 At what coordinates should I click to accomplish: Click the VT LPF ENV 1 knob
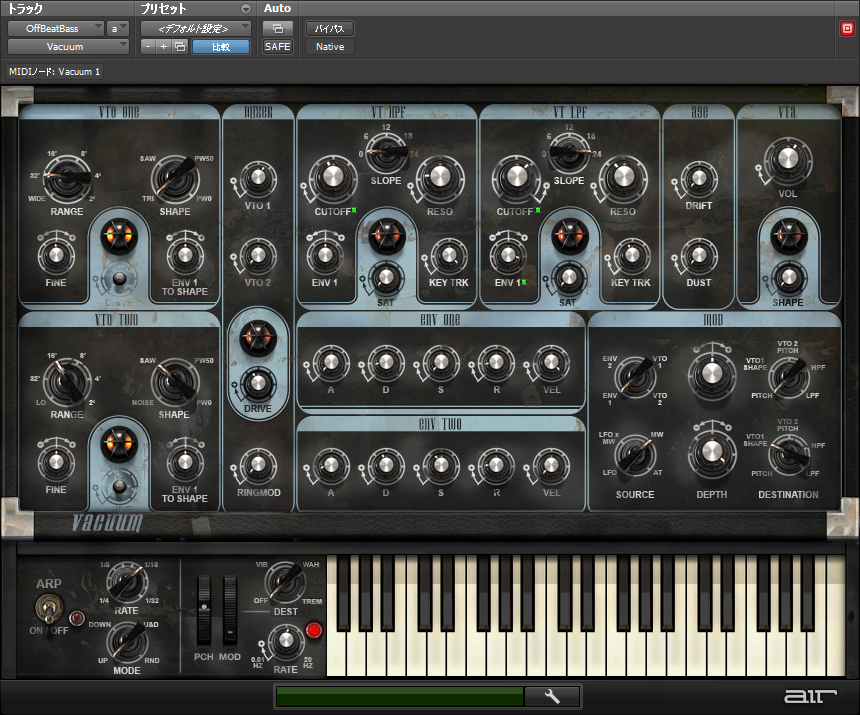coord(508,255)
